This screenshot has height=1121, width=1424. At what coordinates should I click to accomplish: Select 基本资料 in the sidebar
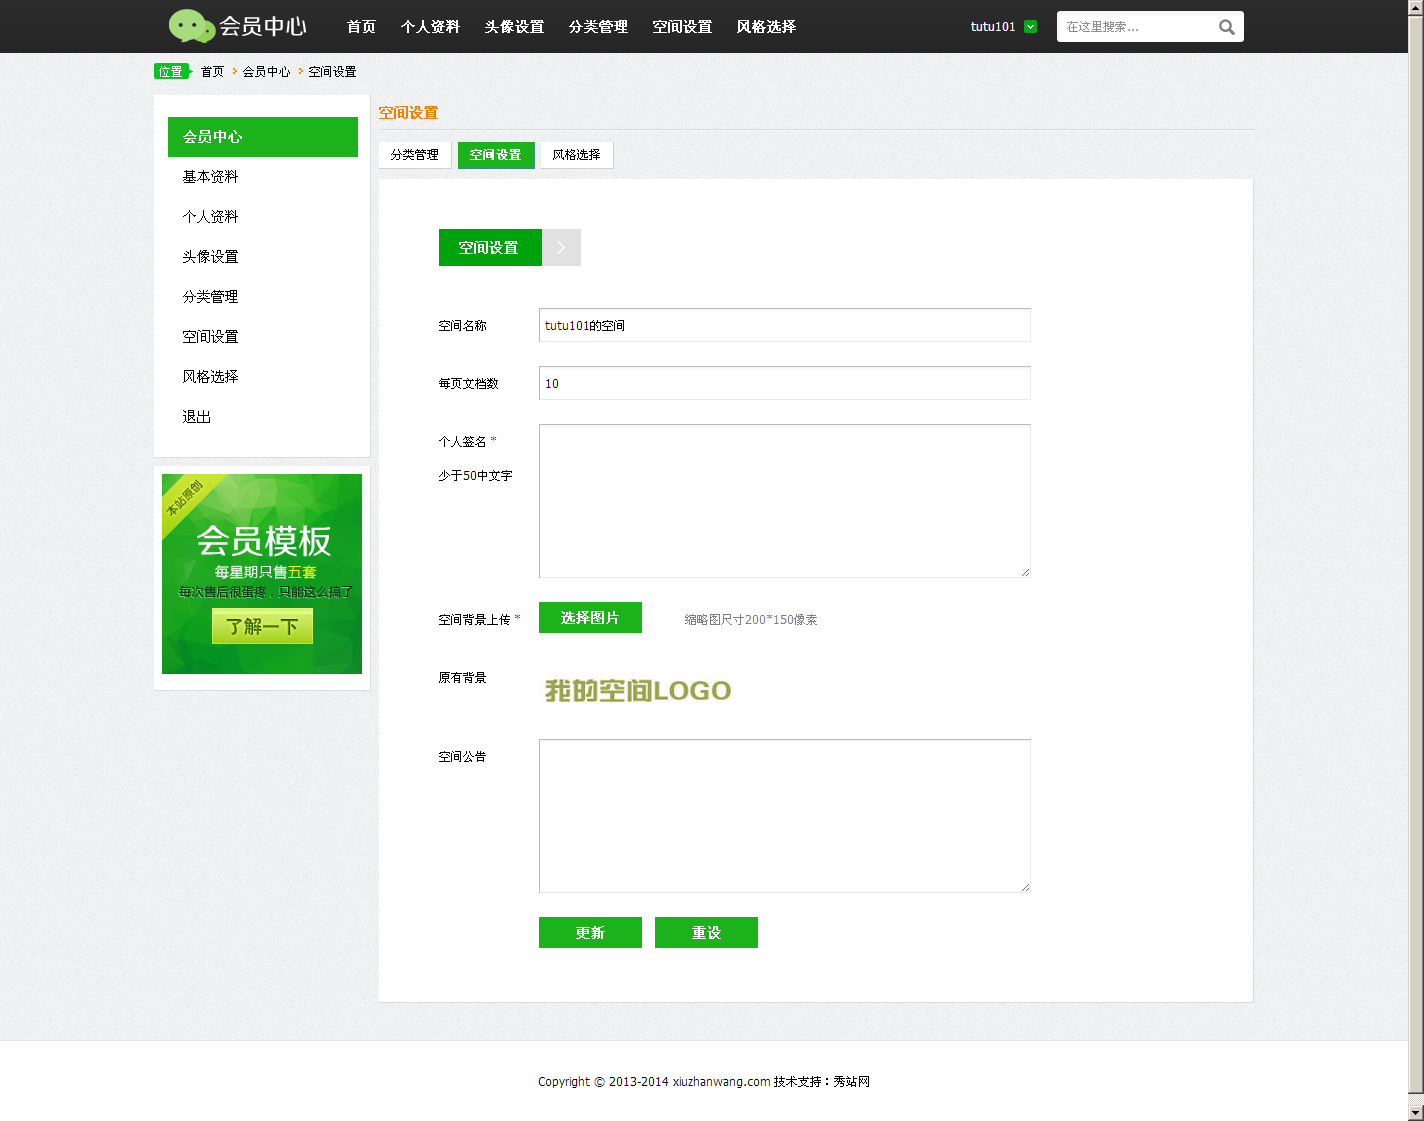(x=210, y=177)
